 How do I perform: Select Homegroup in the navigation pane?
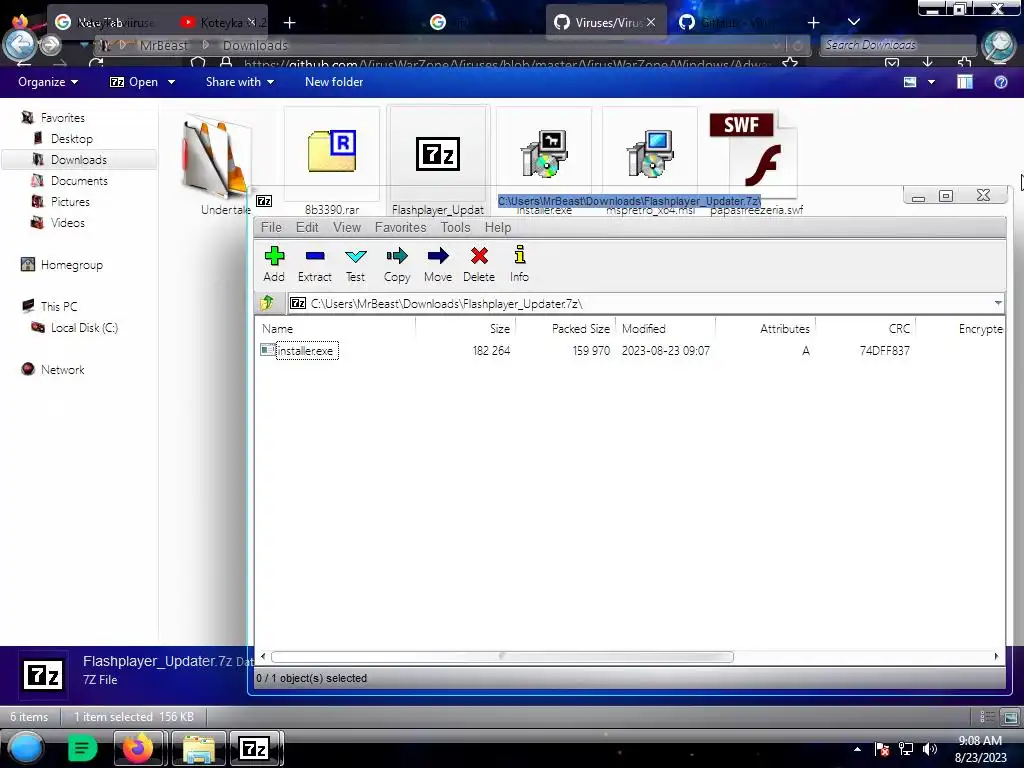71,264
